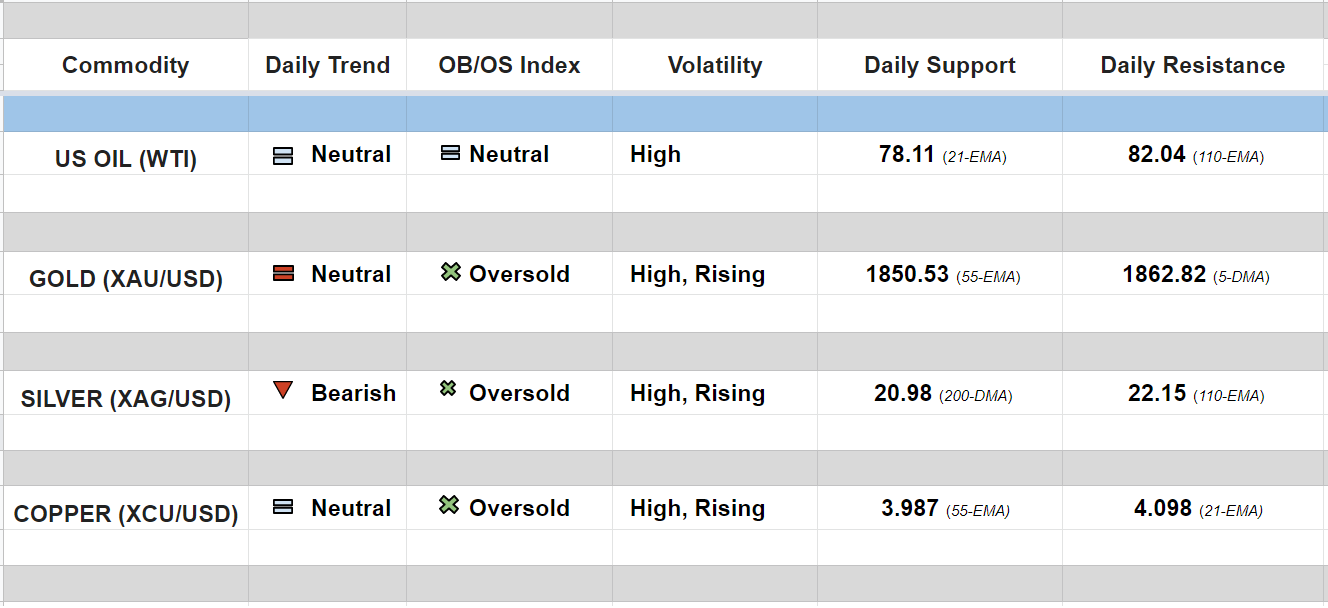The height and width of the screenshot is (608, 1328).
Task: Click Copper's neutral trend bars icon
Action: click(283, 507)
